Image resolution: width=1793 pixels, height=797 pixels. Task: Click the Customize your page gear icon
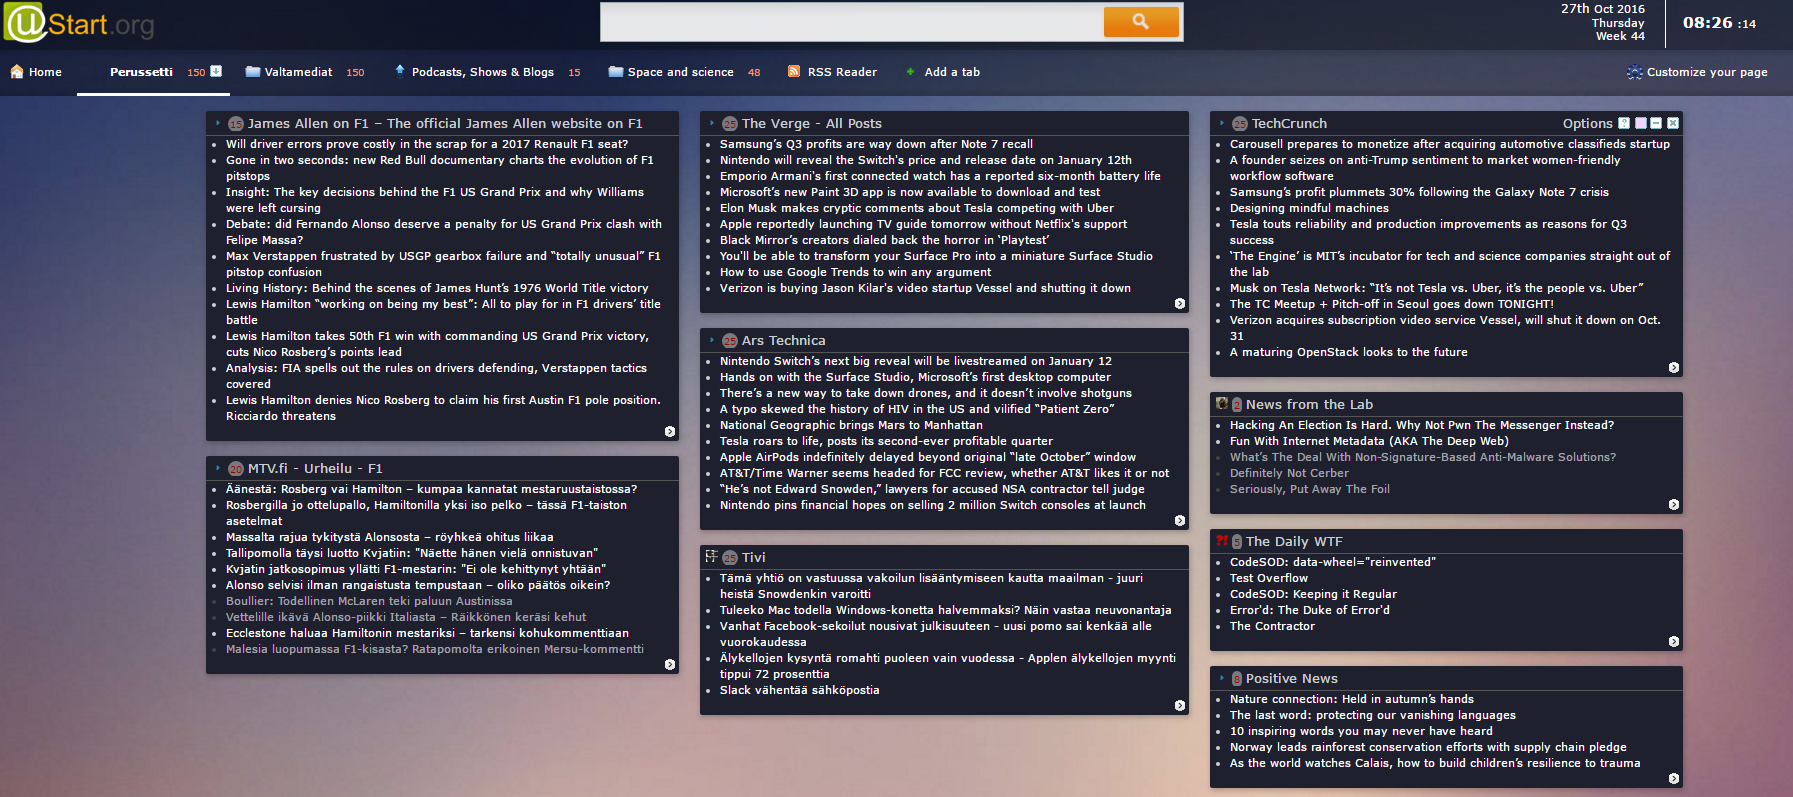[1634, 72]
